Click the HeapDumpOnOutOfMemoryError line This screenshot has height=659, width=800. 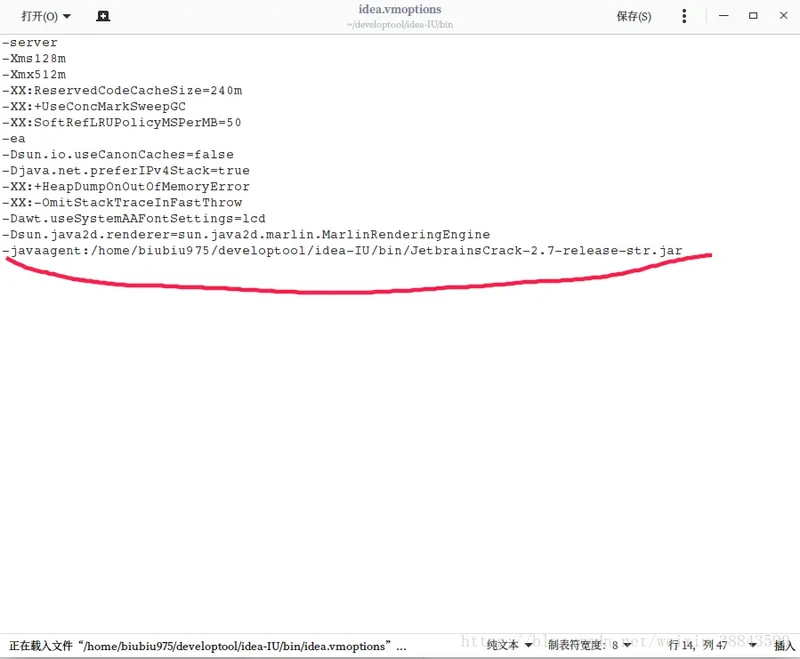(x=126, y=187)
